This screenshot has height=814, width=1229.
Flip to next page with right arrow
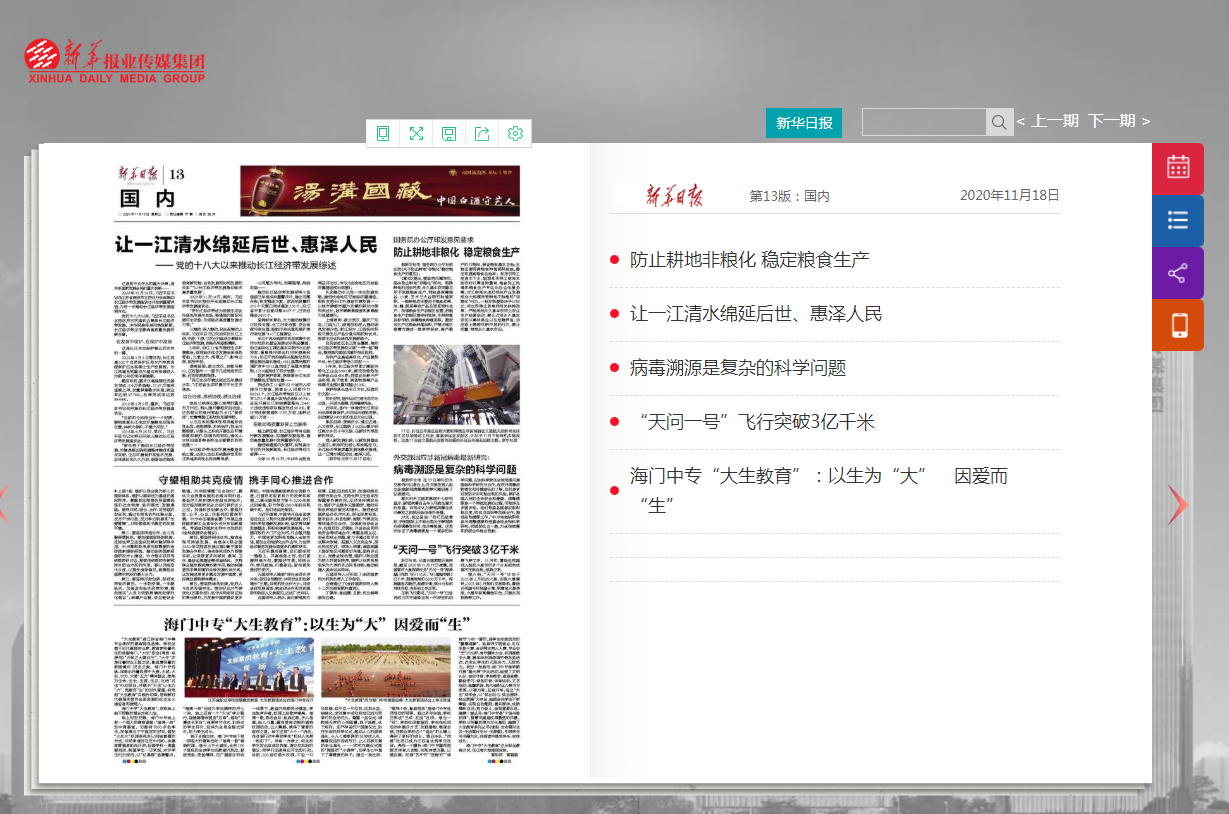(x=1177, y=504)
